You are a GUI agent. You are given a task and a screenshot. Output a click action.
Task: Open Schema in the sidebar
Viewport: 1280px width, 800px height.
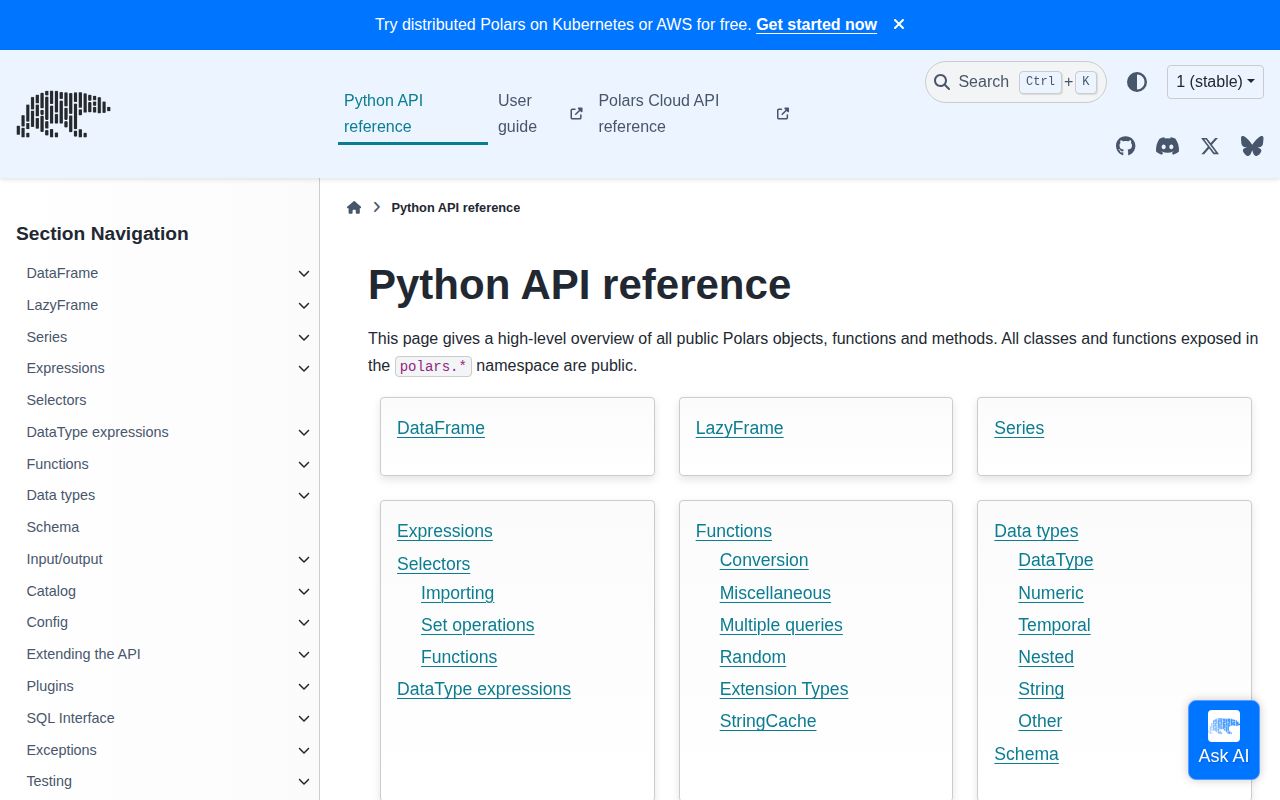point(53,527)
